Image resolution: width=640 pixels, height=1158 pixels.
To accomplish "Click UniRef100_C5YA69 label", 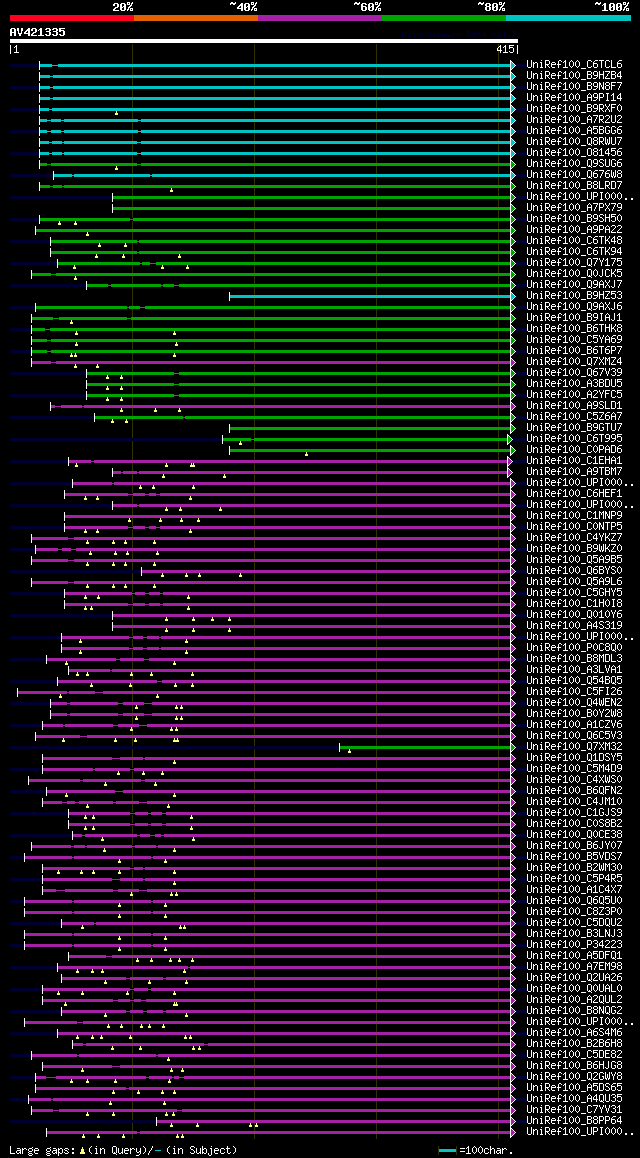I will tap(574, 340).
